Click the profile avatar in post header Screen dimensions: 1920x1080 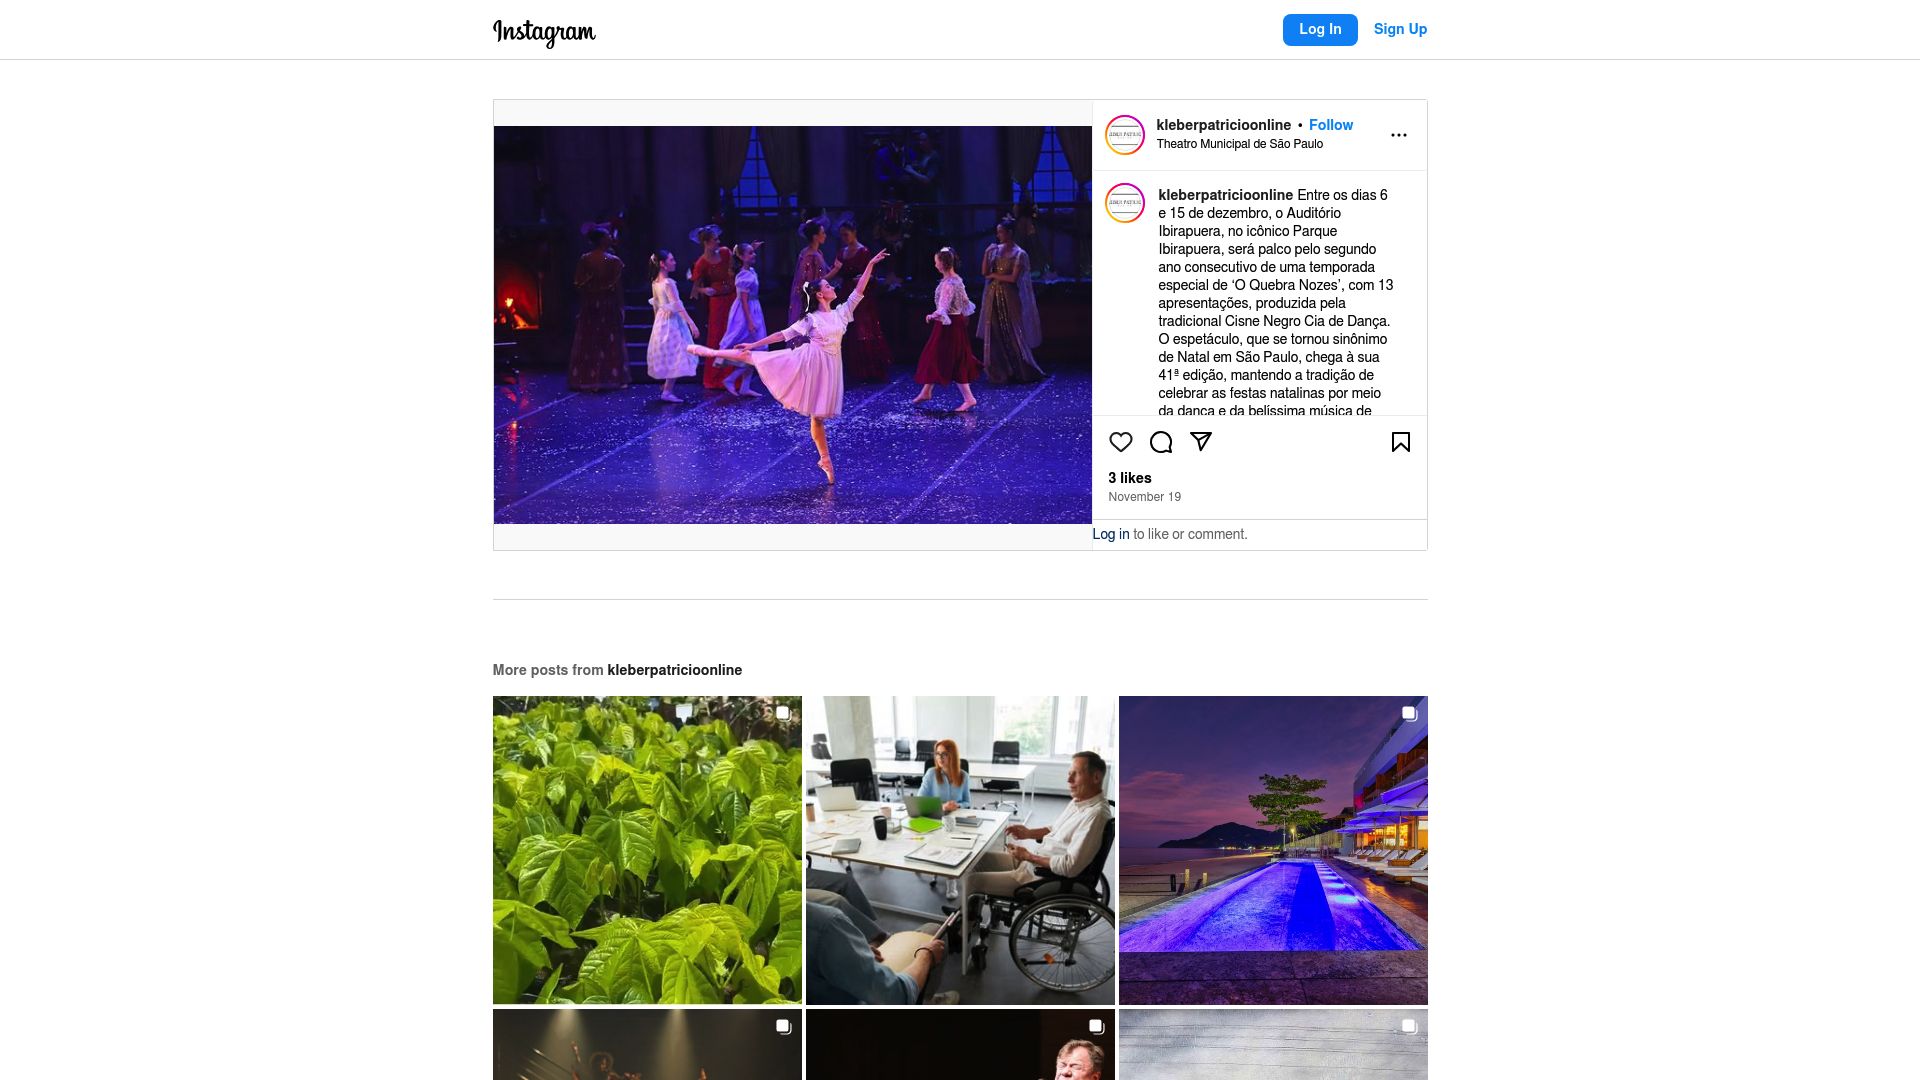coord(1124,135)
